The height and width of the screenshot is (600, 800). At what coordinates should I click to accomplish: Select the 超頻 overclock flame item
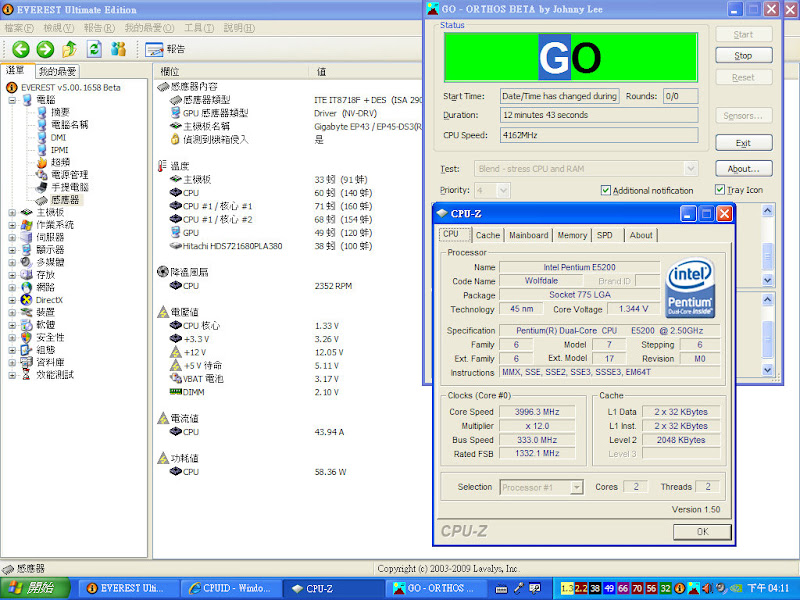click(x=59, y=162)
